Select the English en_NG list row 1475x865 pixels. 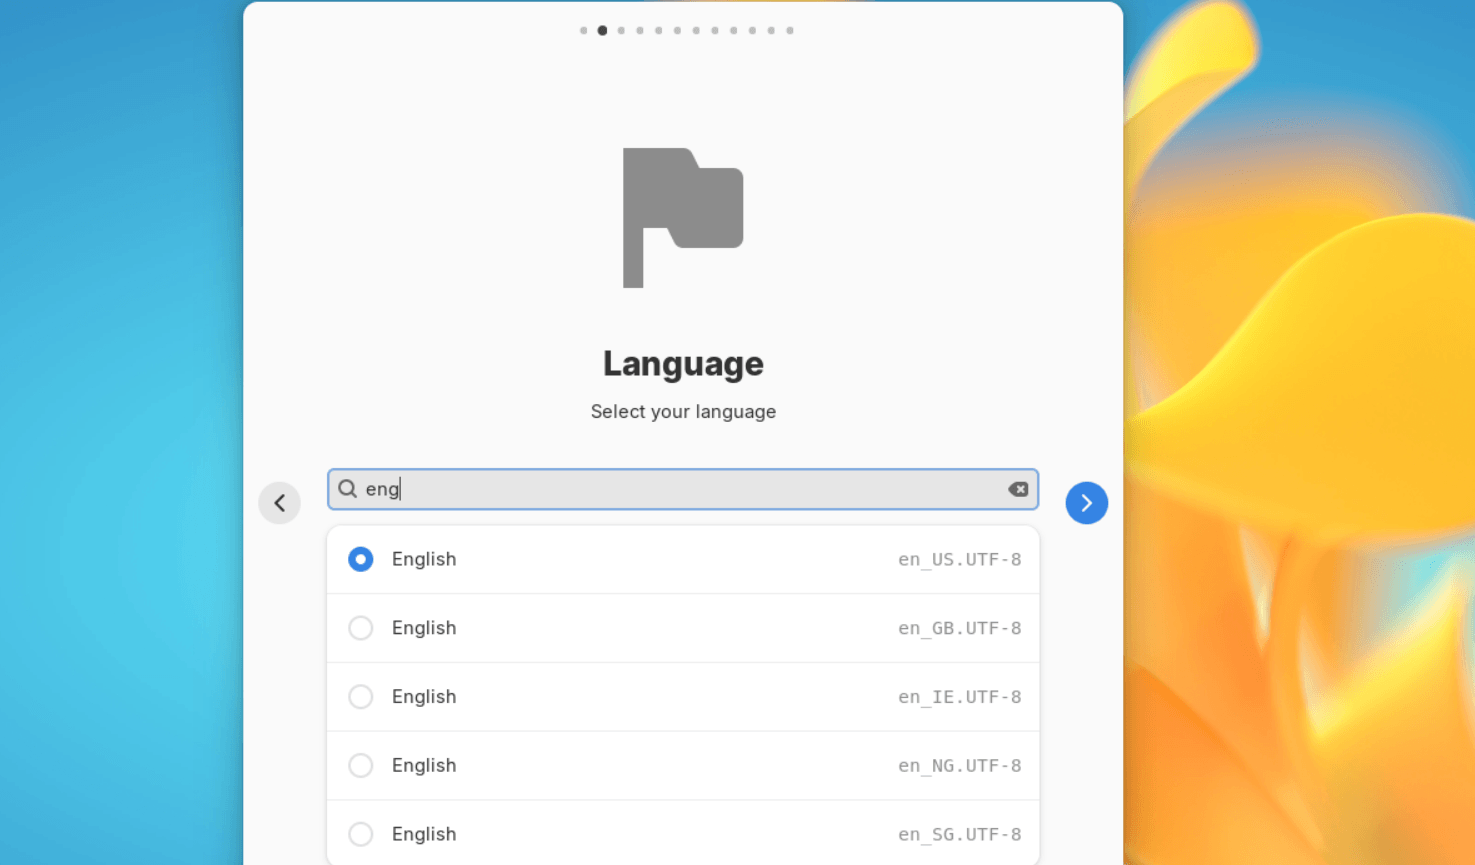click(683, 765)
